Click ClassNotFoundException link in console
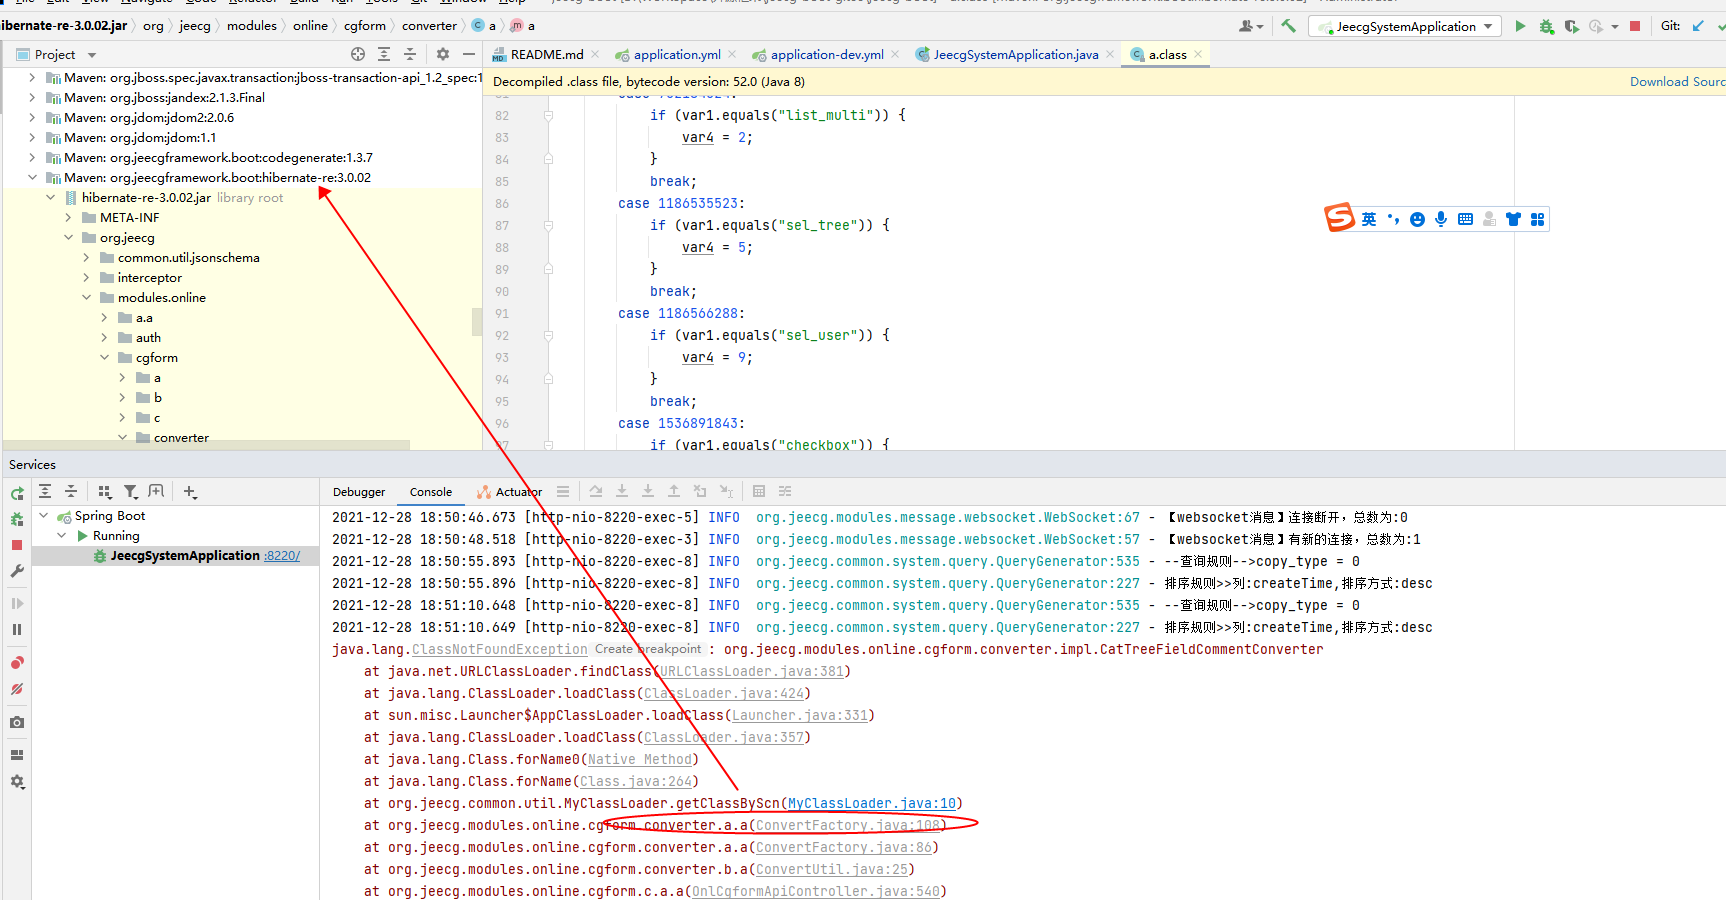The width and height of the screenshot is (1726, 900). point(500,649)
